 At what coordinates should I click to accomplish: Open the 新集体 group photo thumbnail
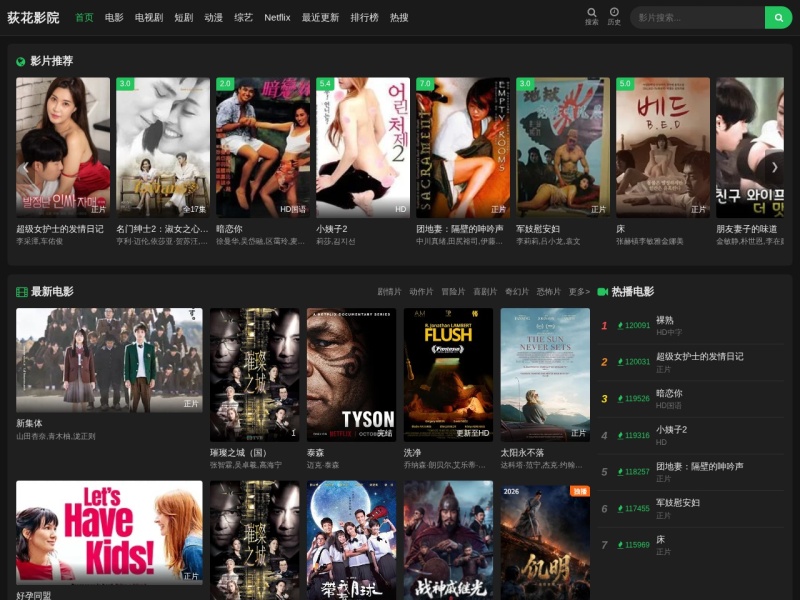tap(109, 360)
